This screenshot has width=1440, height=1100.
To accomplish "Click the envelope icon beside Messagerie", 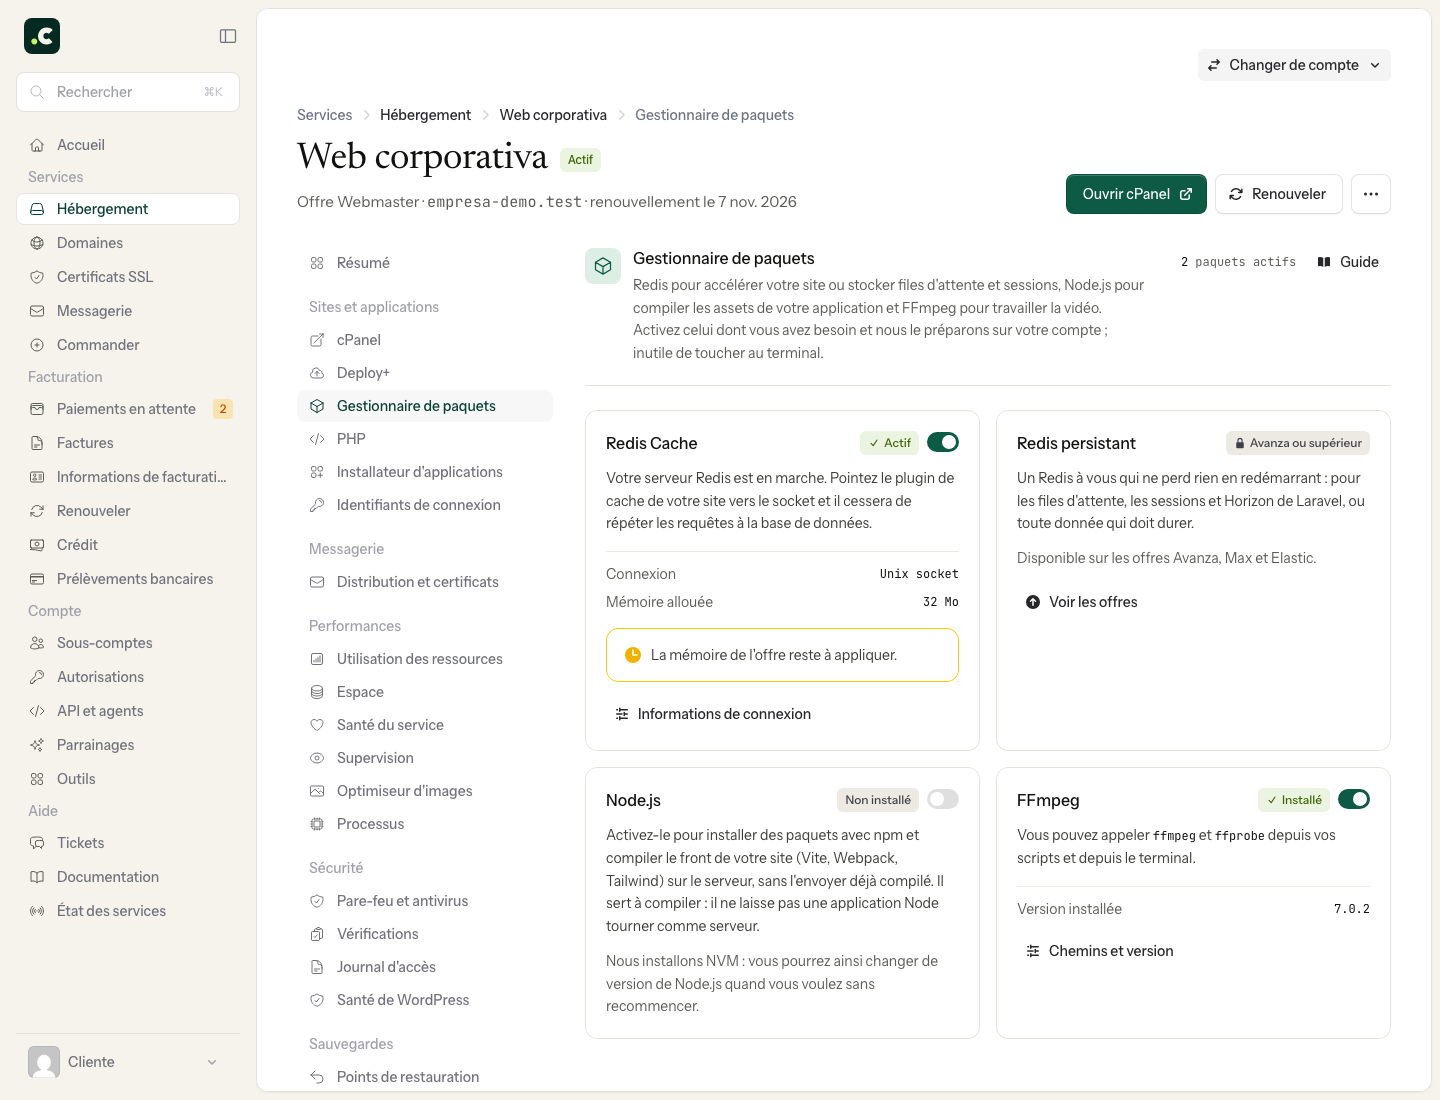I will point(37,311).
